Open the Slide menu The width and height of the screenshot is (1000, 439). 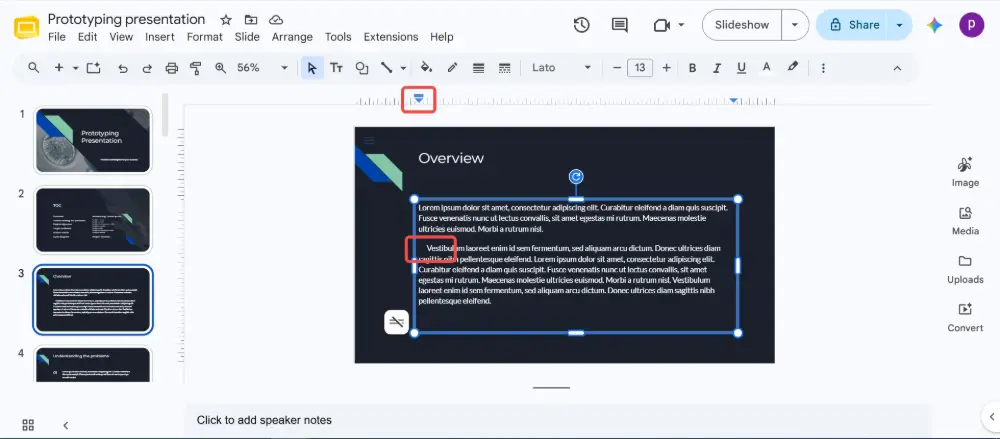pyautogui.click(x=247, y=37)
